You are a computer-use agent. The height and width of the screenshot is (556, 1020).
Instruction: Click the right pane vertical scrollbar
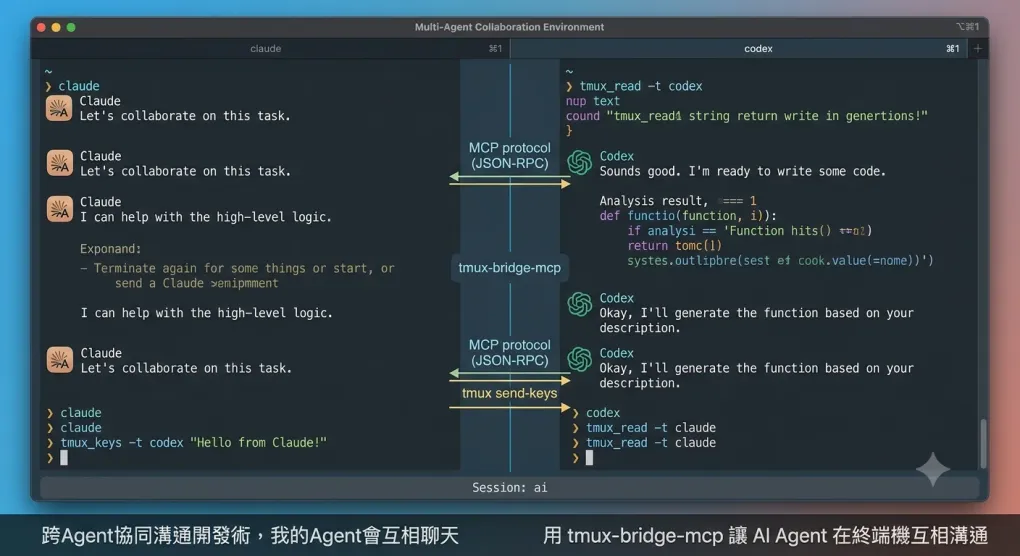(x=983, y=443)
